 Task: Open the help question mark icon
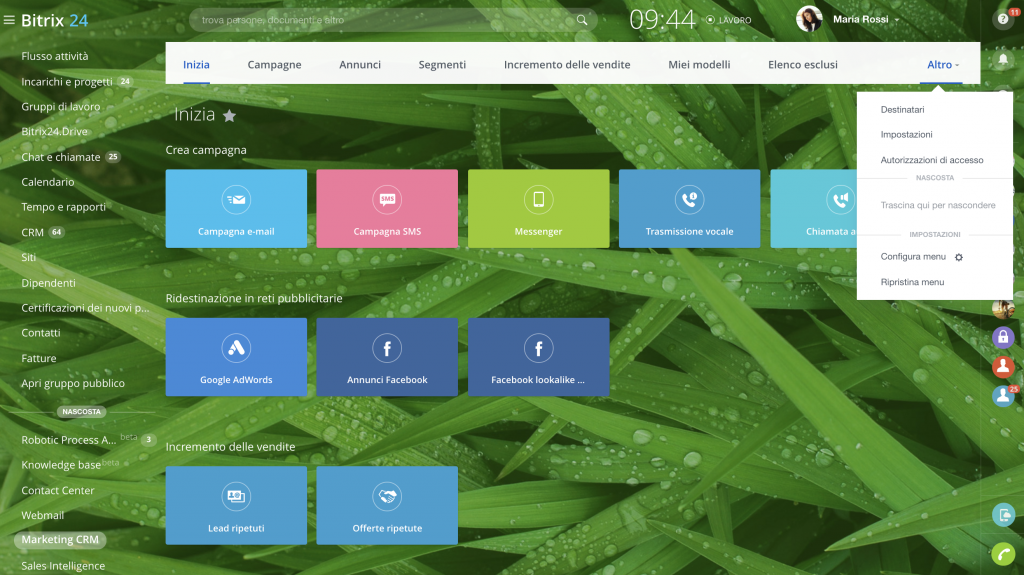pyautogui.click(x=1003, y=20)
